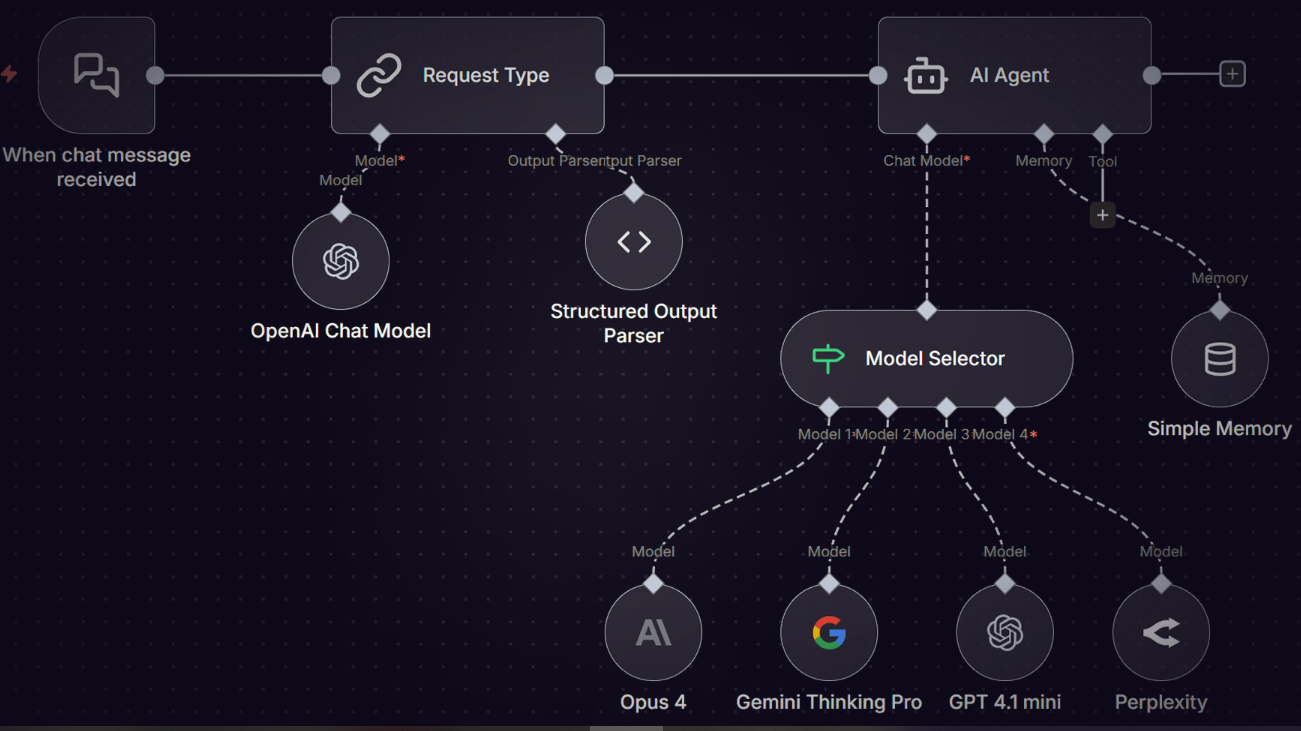The image size is (1301, 731).
Task: Click the Model Selector signpost icon
Action: (828, 358)
